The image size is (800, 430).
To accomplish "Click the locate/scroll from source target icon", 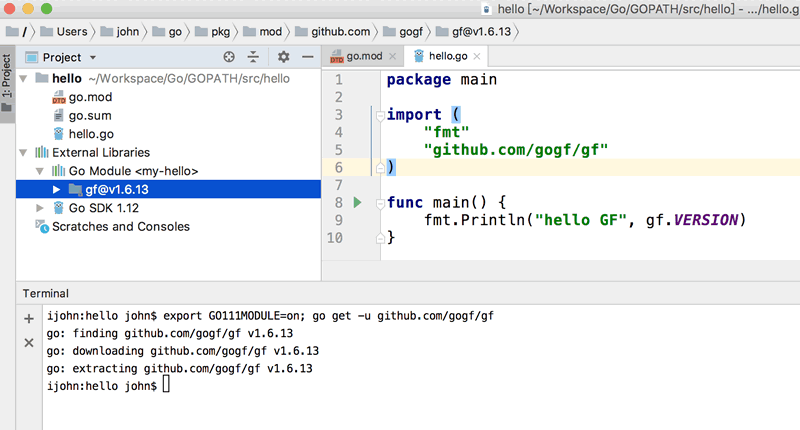I will point(229,58).
